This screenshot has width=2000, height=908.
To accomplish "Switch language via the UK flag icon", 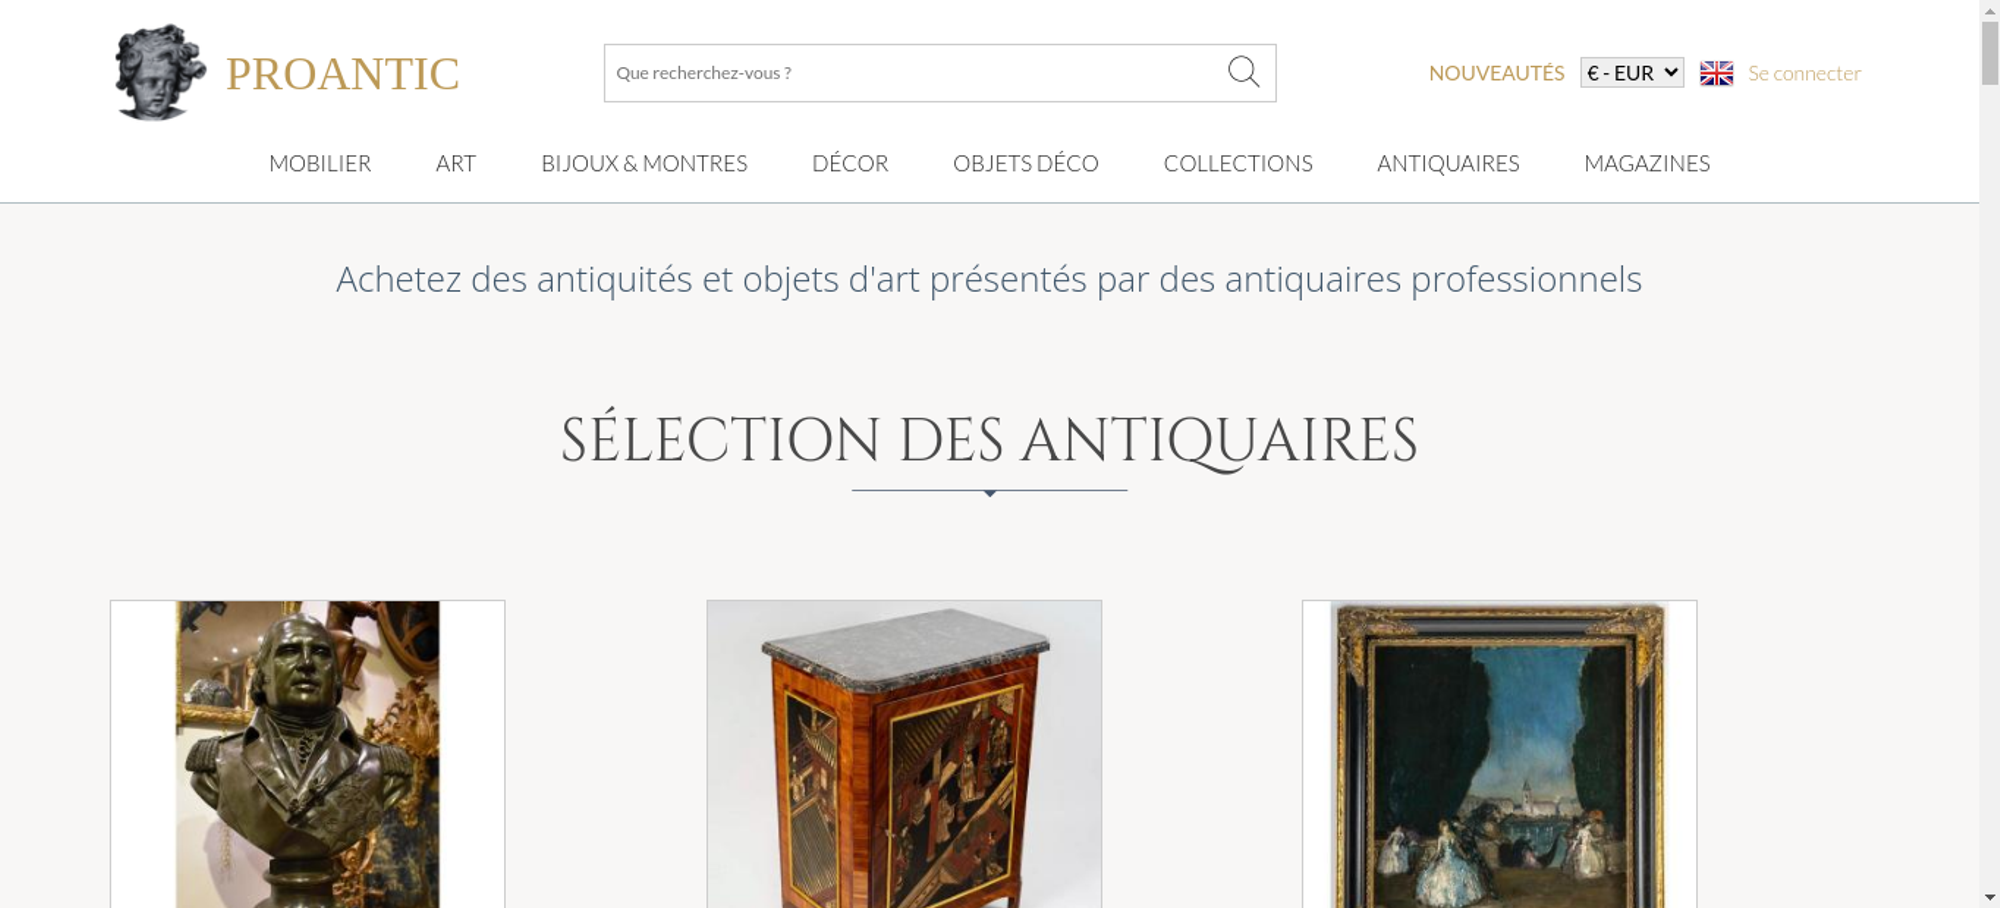I will point(1716,73).
